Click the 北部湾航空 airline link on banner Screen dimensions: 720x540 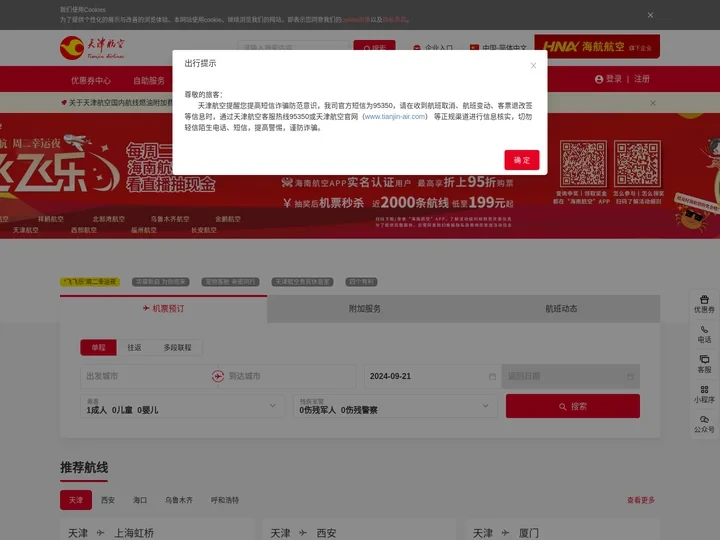click(108, 219)
